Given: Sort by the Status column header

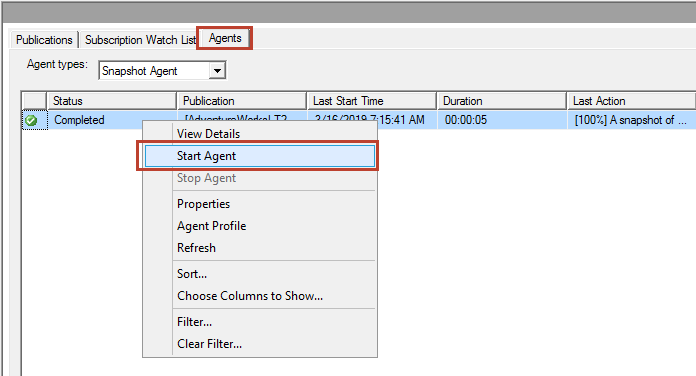Looking at the screenshot, I should 112,101.
